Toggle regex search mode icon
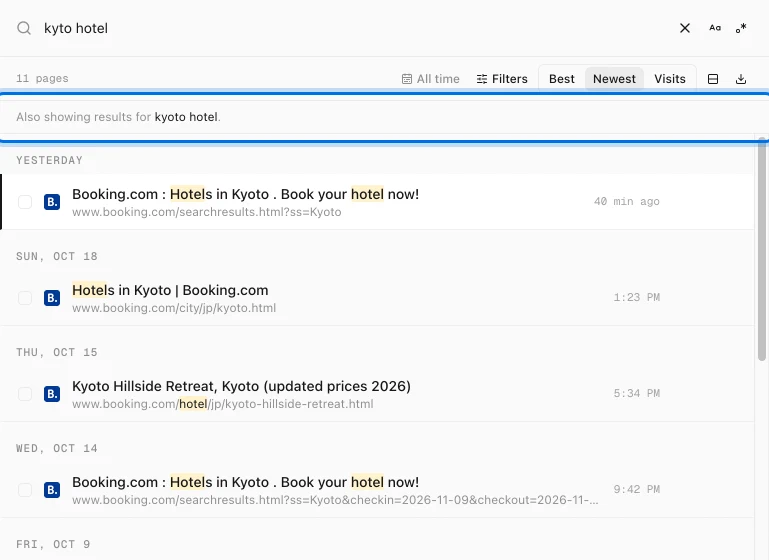The height and width of the screenshot is (560, 769). [741, 28]
